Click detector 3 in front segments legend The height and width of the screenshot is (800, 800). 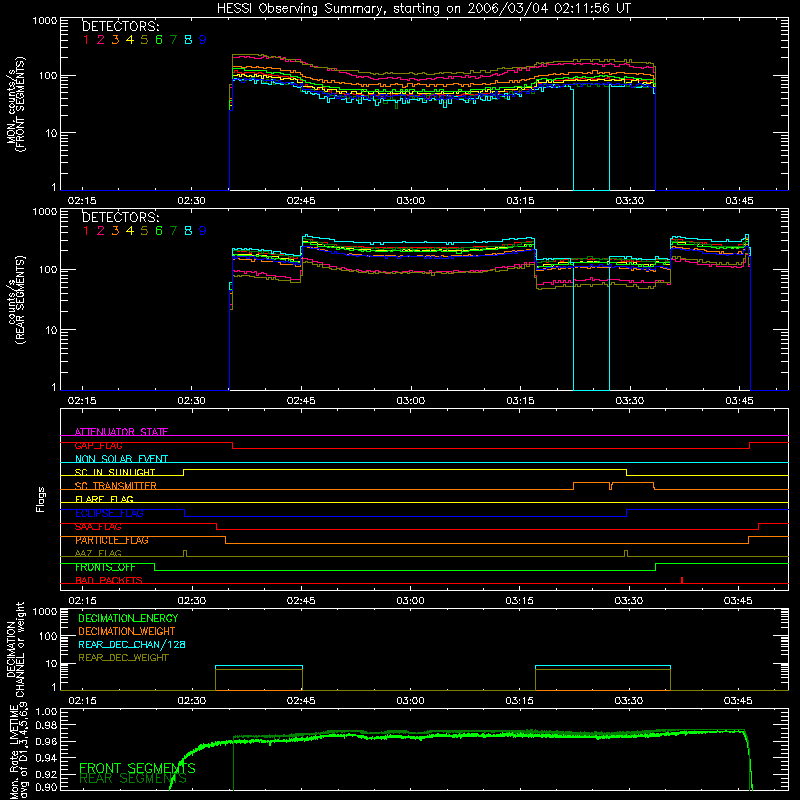[x=115, y=40]
